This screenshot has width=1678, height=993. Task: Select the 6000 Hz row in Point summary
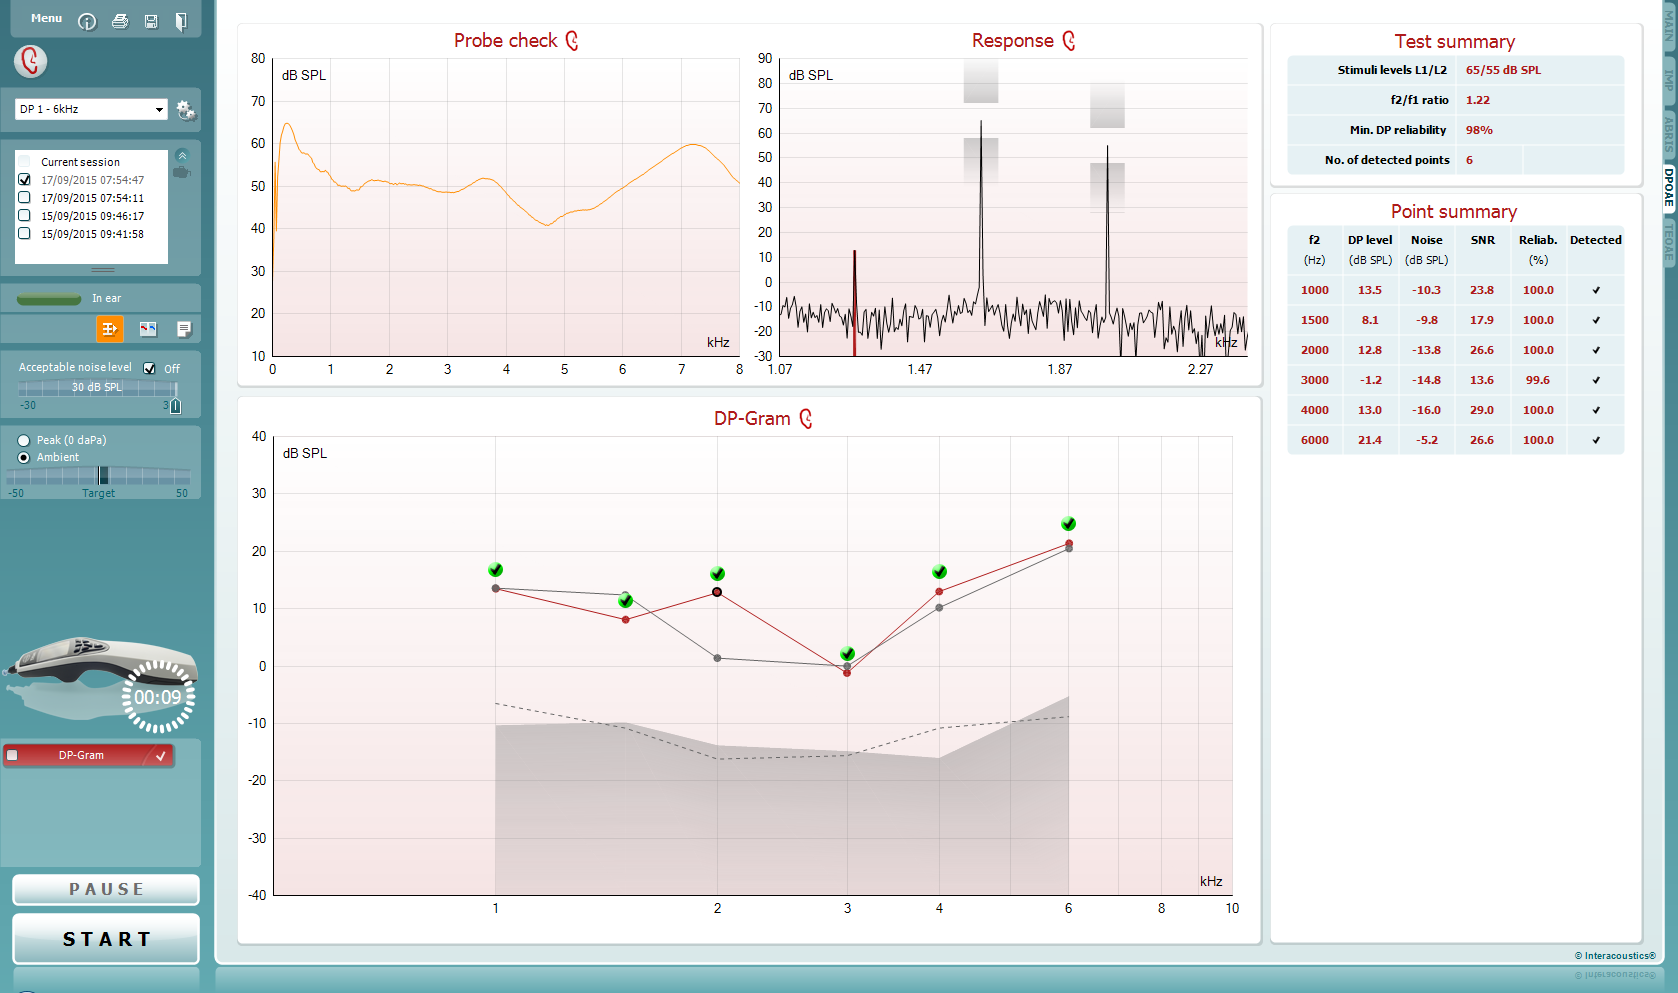[1455, 440]
